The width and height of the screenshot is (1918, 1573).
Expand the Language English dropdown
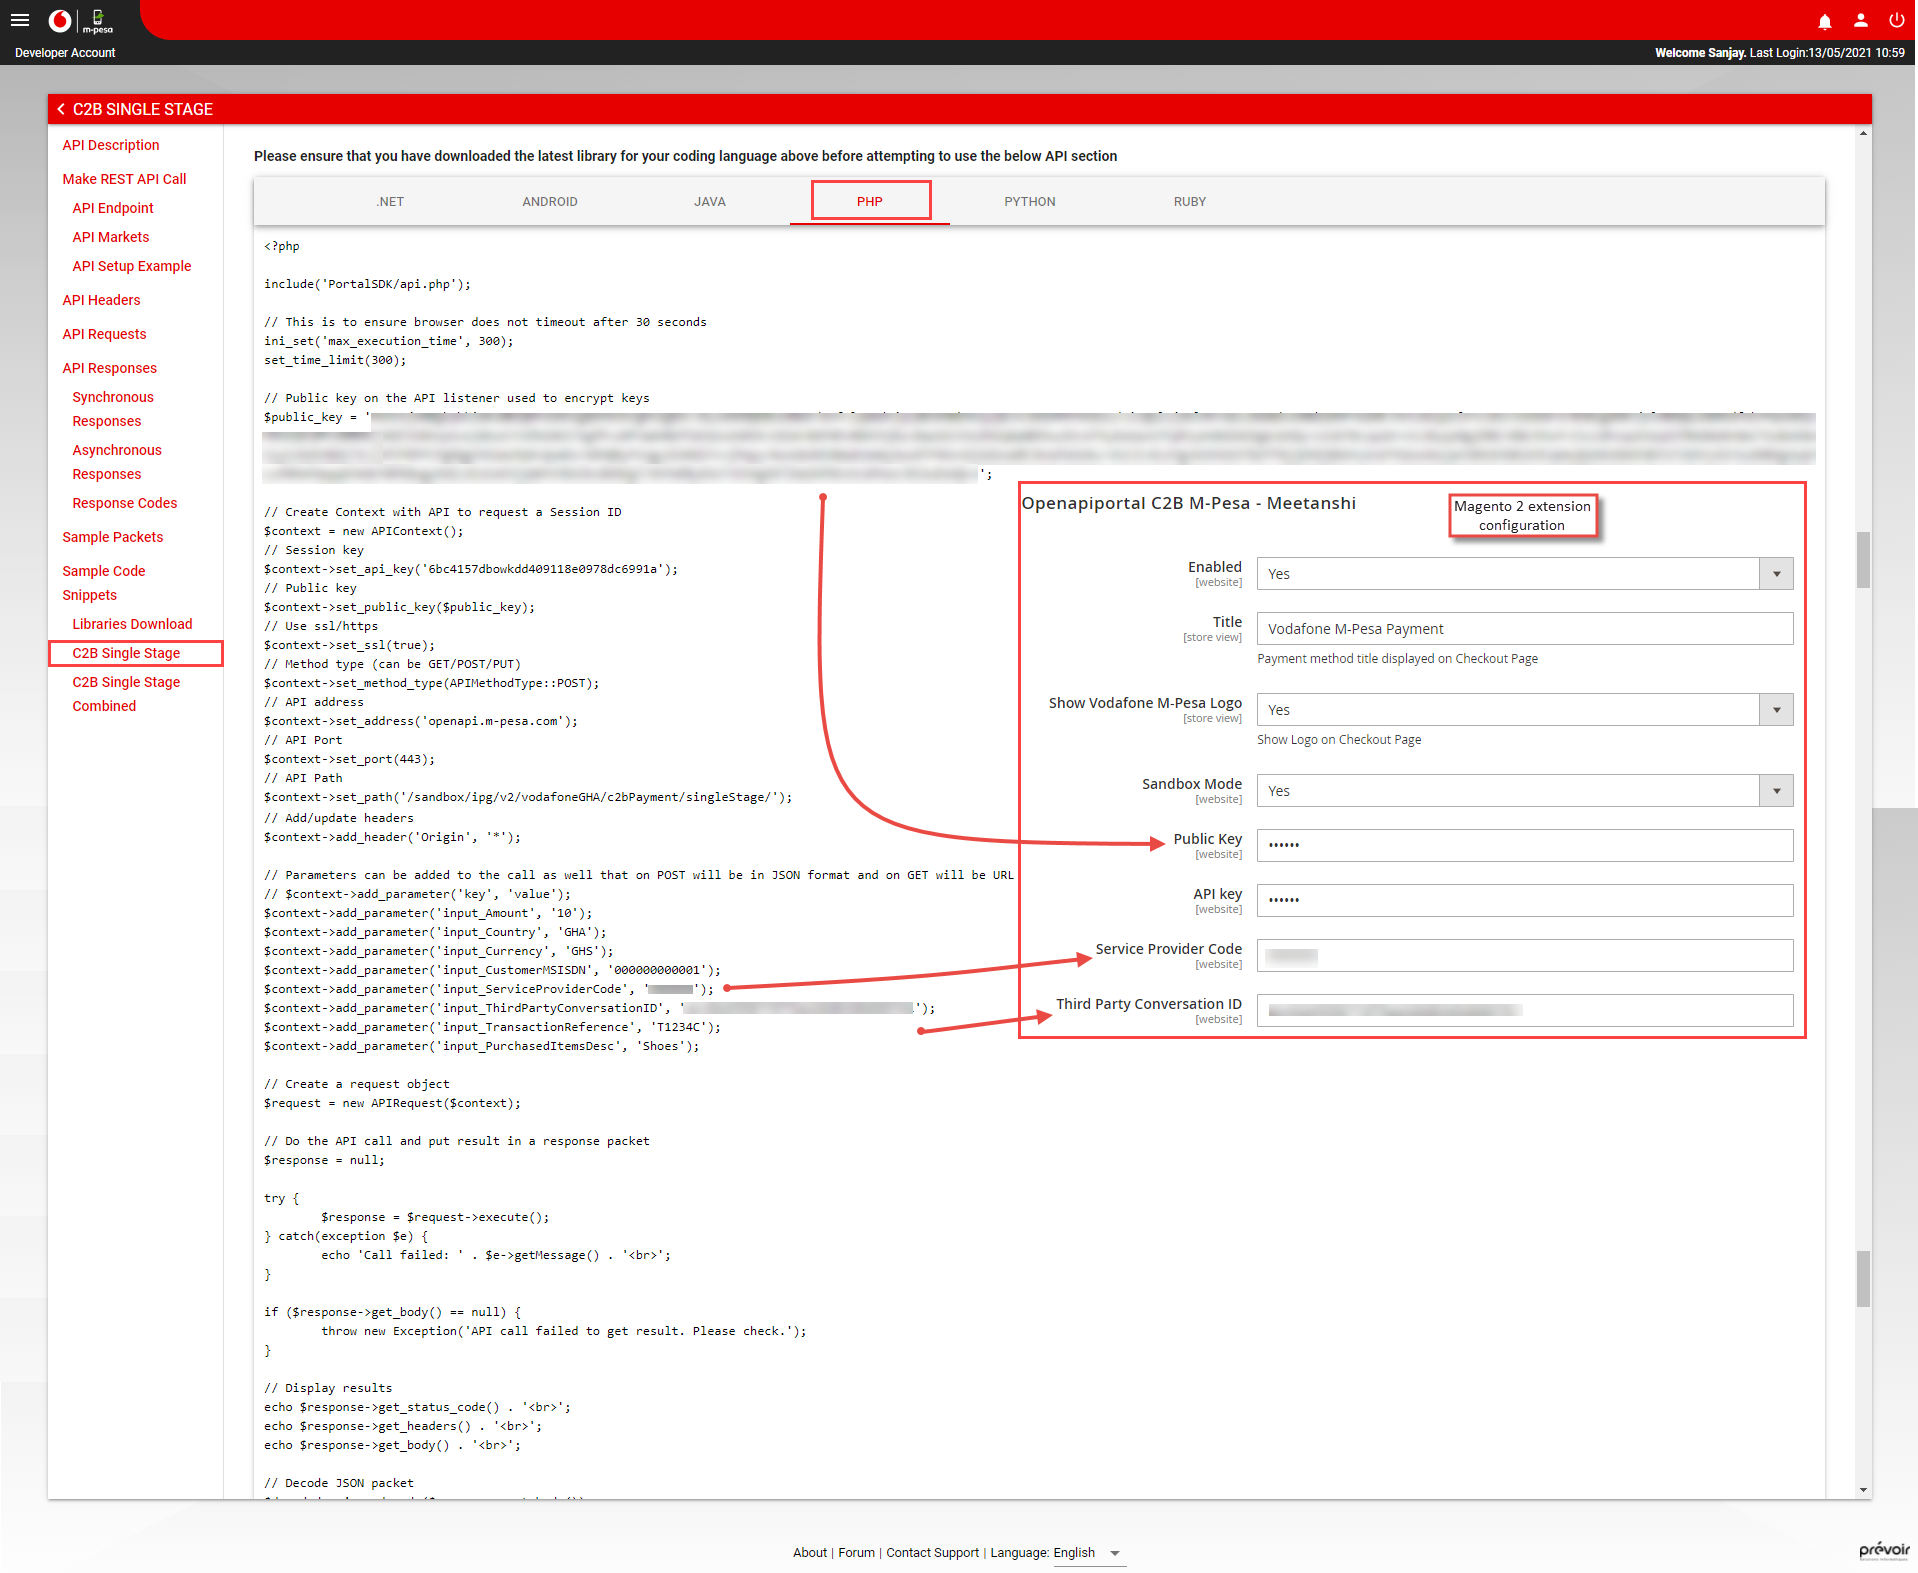1117,1553
